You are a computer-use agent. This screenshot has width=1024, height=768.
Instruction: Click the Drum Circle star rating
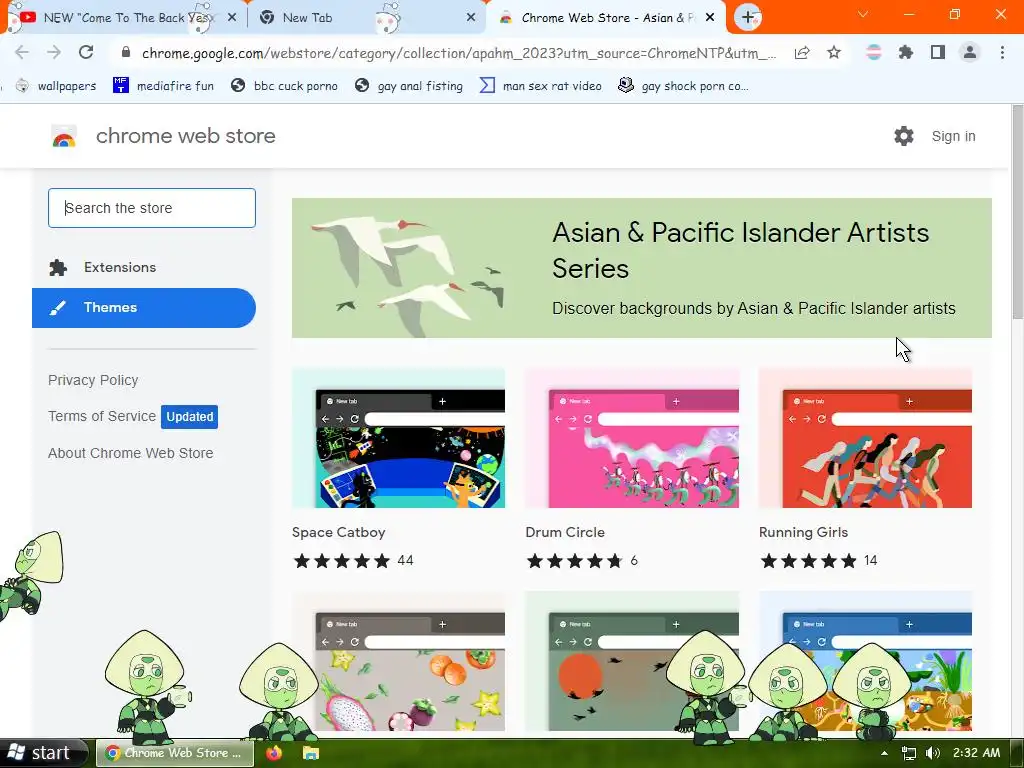[575, 561]
